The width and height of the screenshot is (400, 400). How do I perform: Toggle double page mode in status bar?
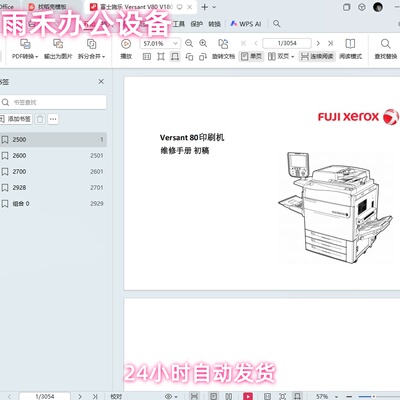[229, 396]
